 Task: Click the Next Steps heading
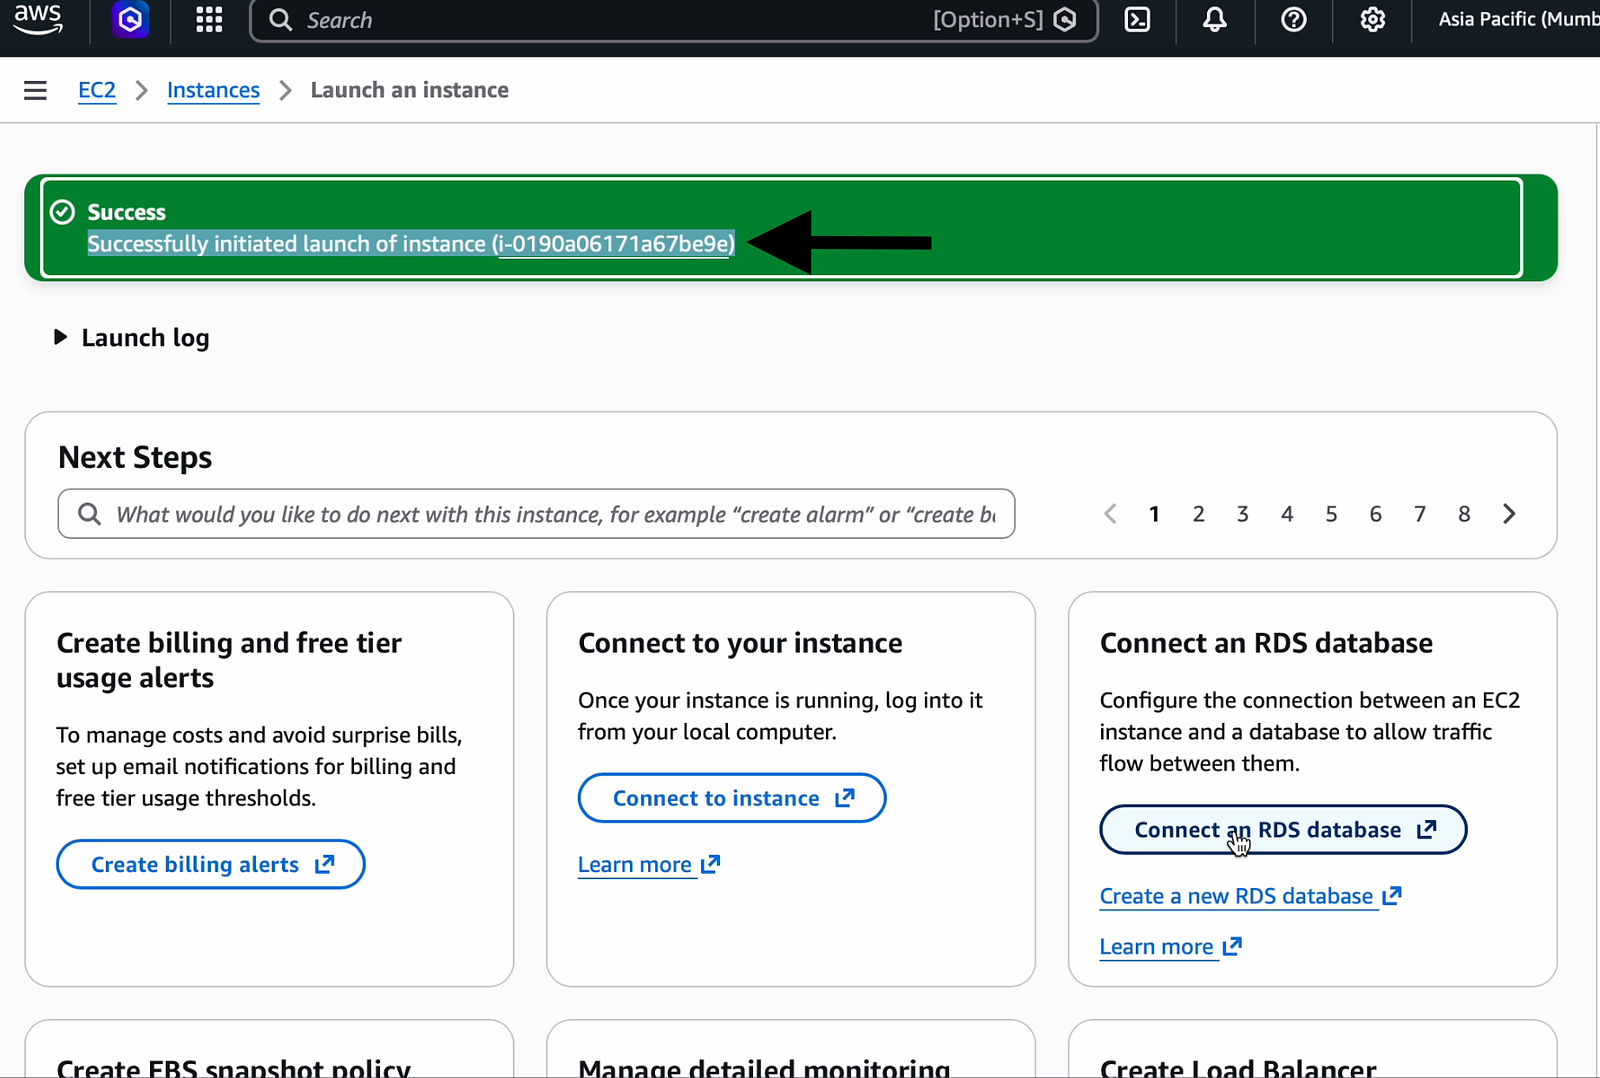tap(135, 457)
